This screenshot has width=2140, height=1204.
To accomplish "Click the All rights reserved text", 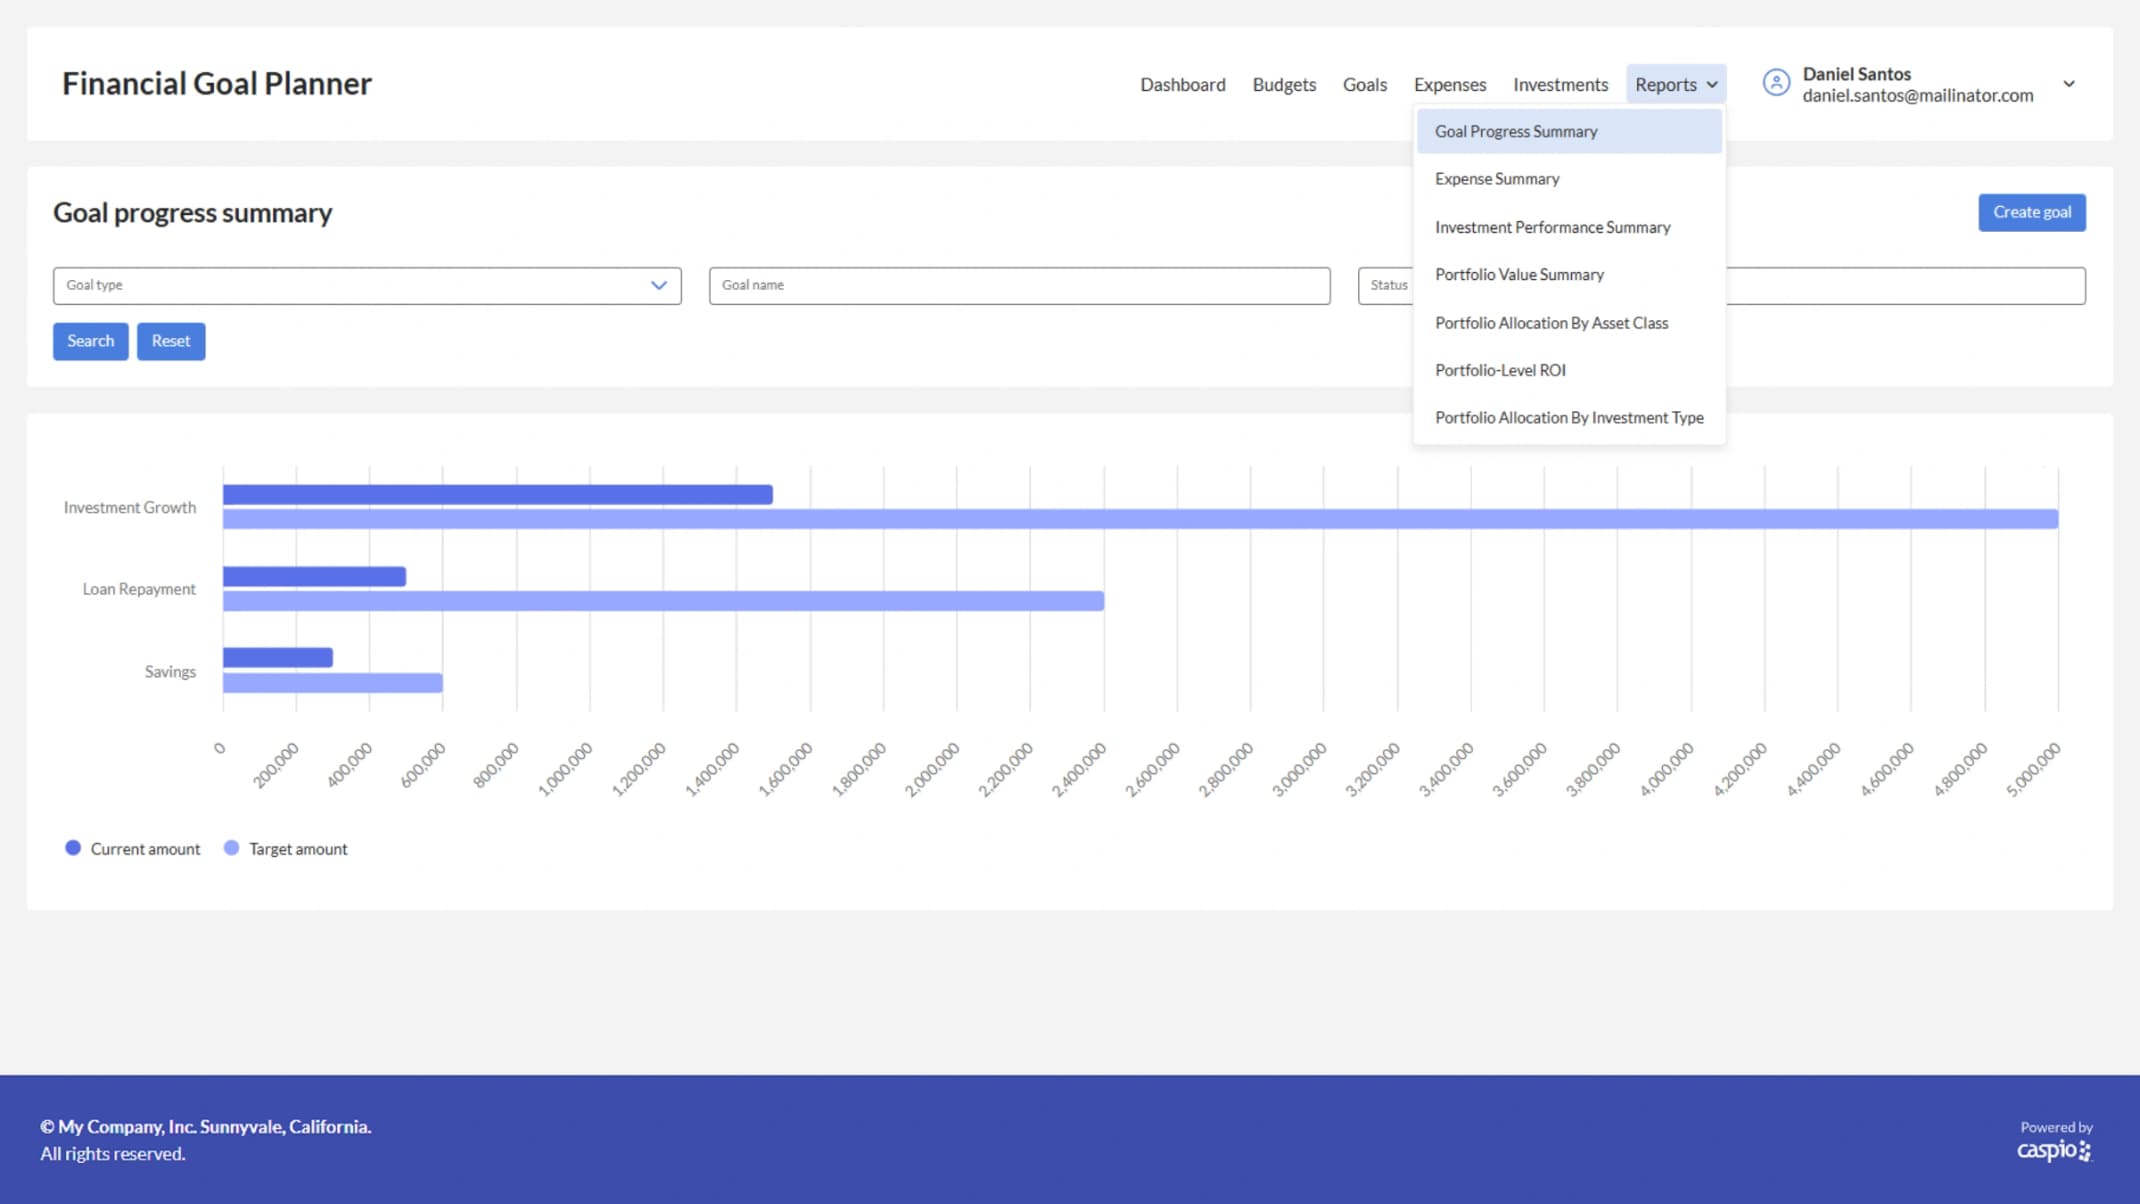I will point(113,1153).
